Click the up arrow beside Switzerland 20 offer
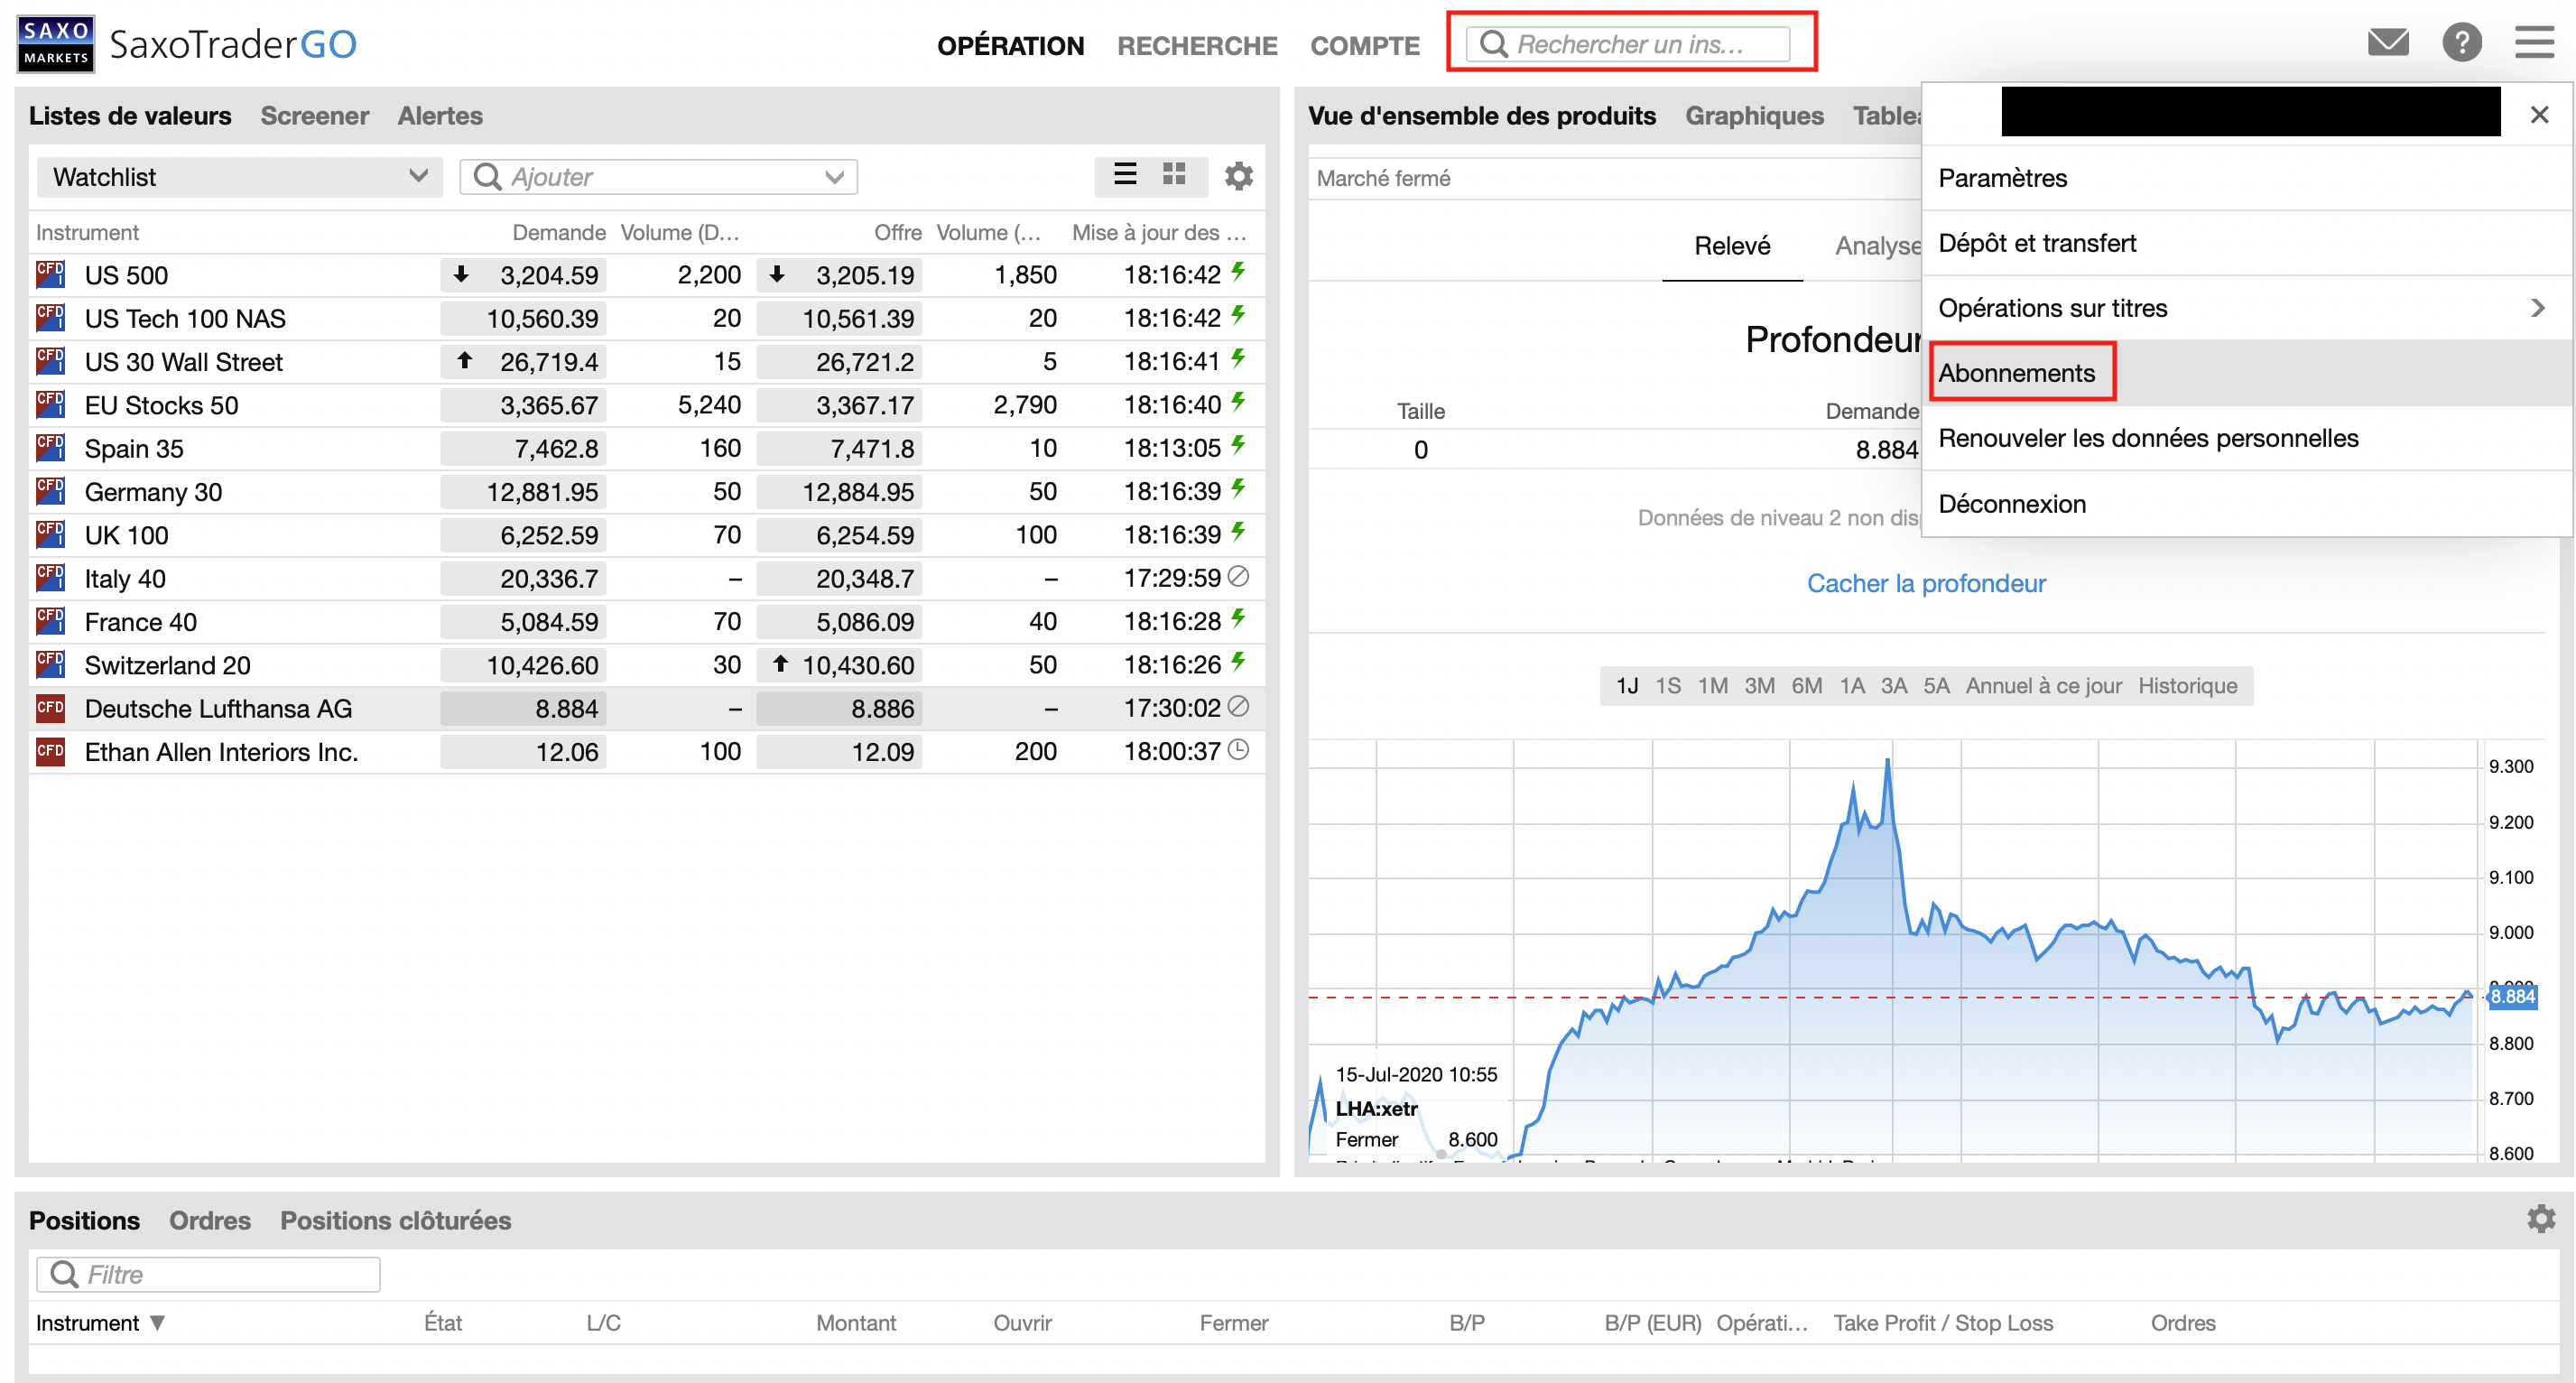The width and height of the screenshot is (2576, 1383). pyautogui.click(x=780, y=663)
